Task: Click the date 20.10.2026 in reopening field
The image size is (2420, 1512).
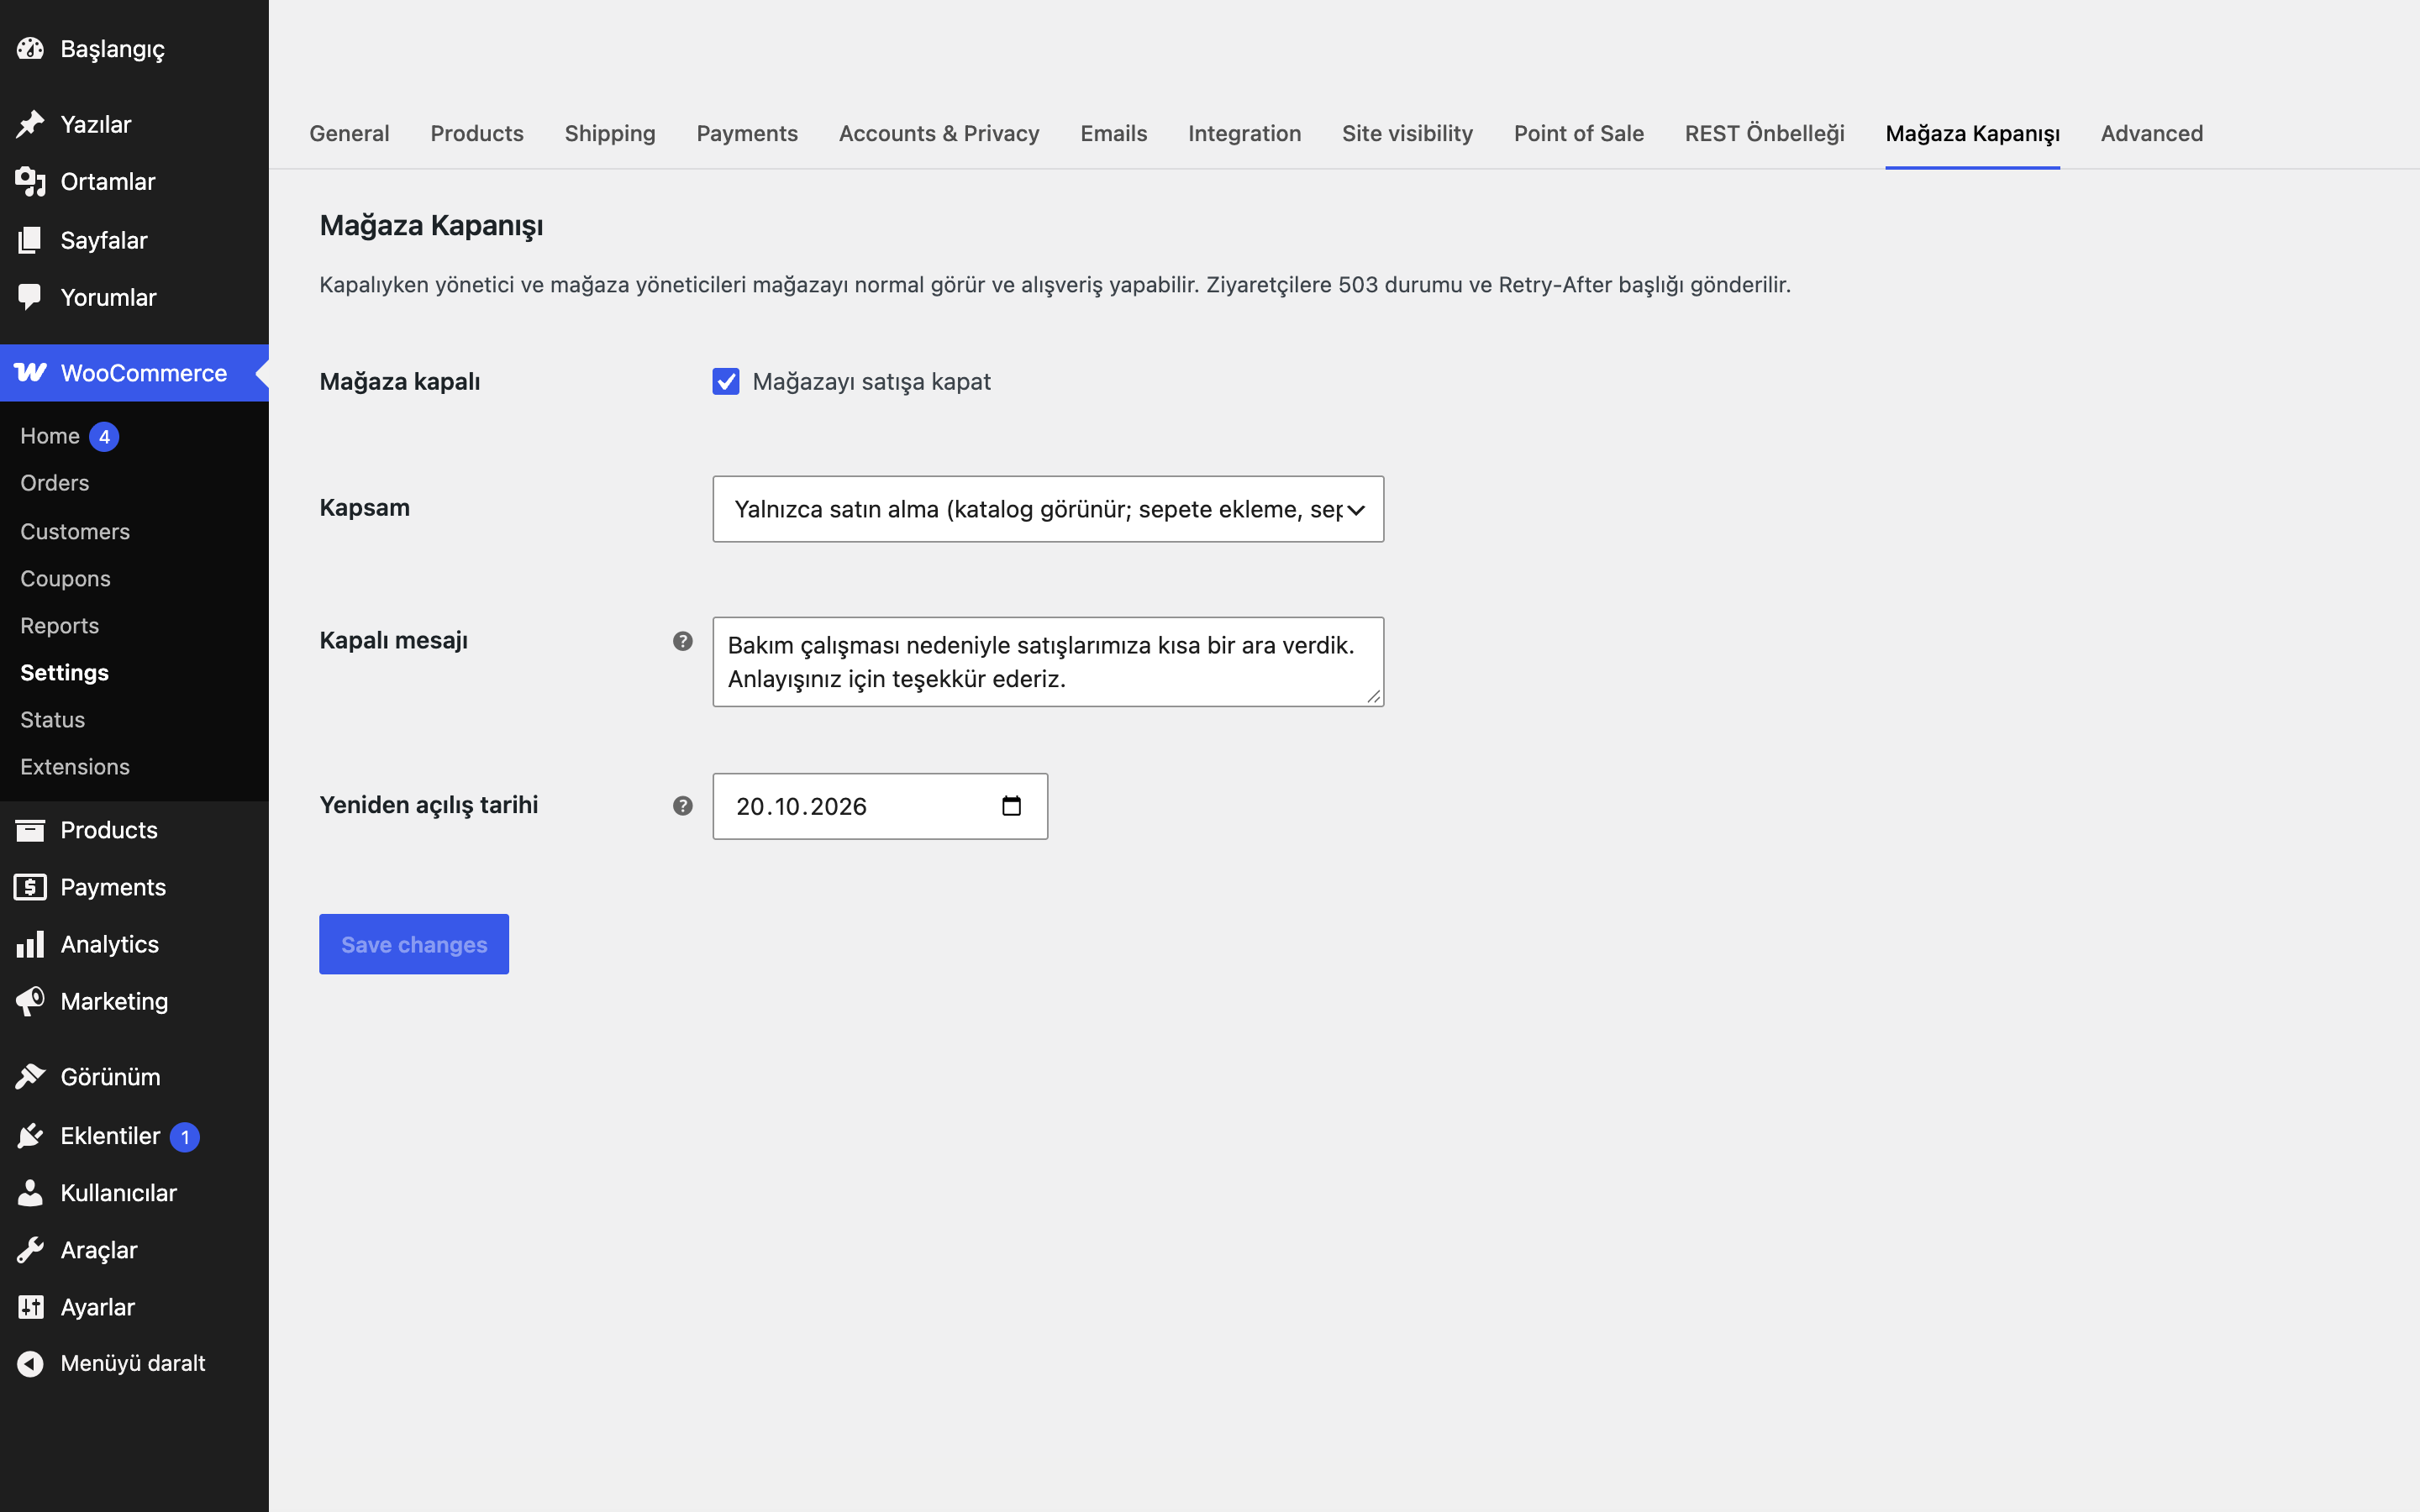Action: pos(801,806)
